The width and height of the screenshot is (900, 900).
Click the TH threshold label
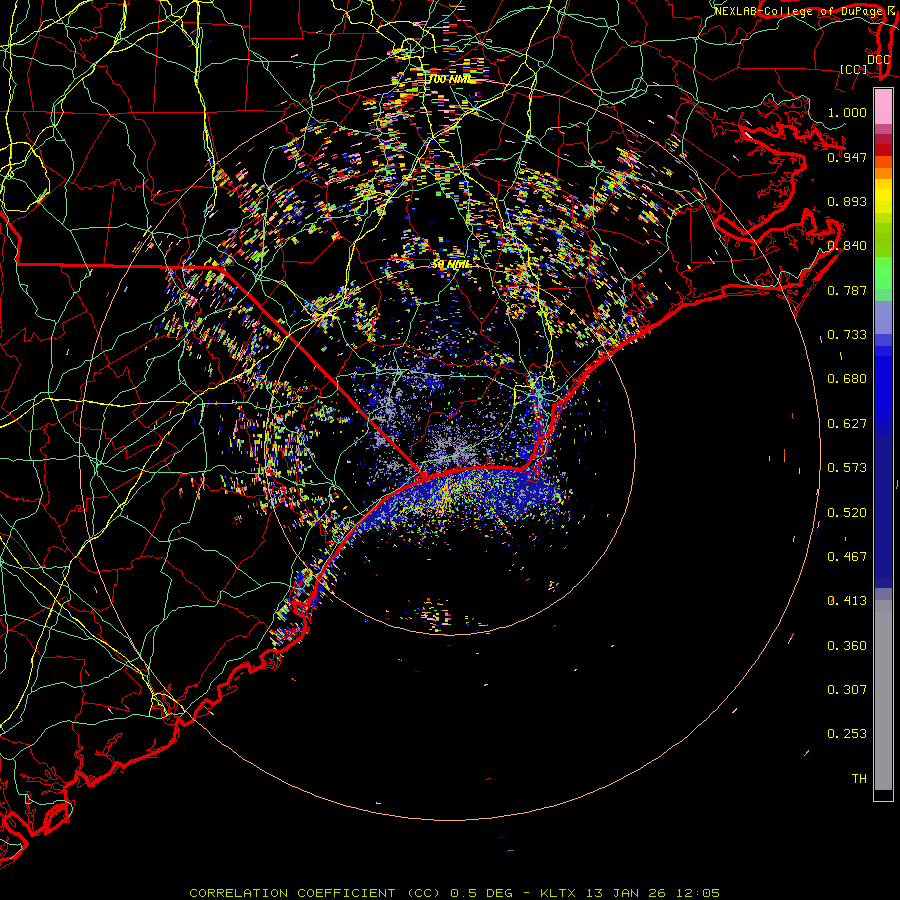click(x=859, y=779)
